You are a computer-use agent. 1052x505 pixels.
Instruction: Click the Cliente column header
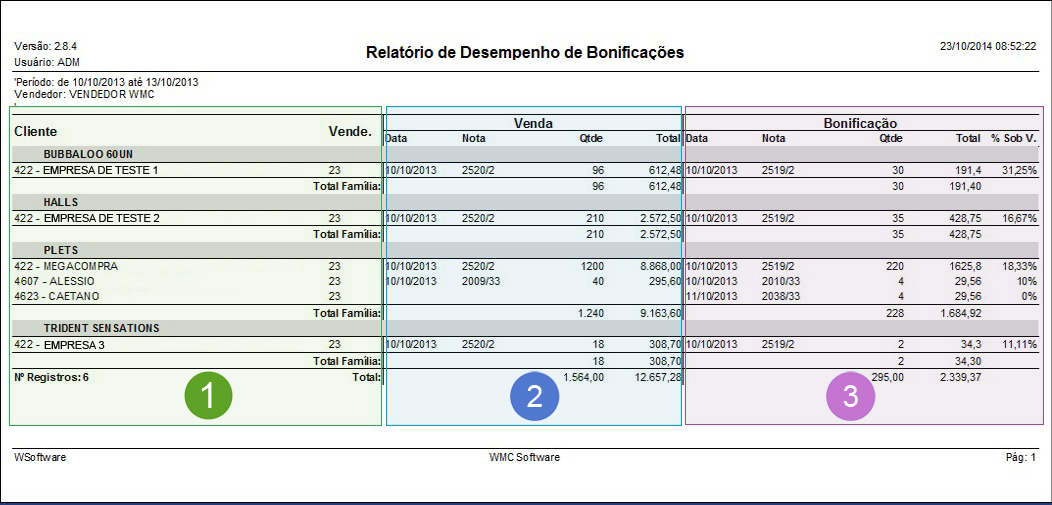pos(36,131)
